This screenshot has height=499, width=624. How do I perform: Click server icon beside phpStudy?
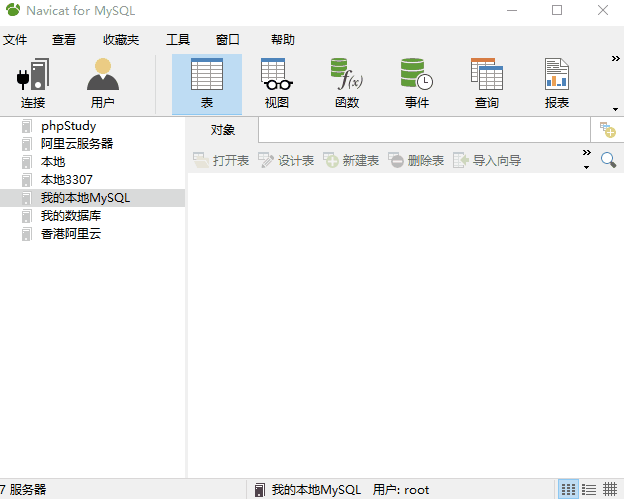coord(26,126)
